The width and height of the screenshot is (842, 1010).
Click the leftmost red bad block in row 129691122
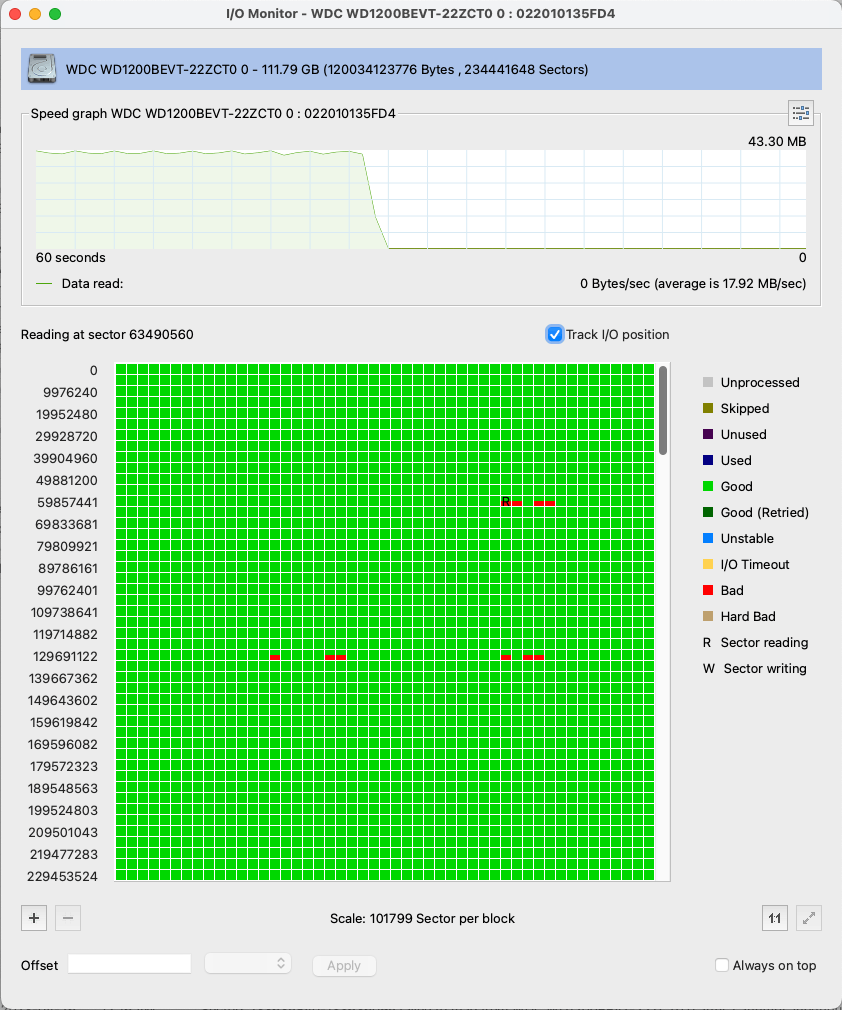coord(275,656)
